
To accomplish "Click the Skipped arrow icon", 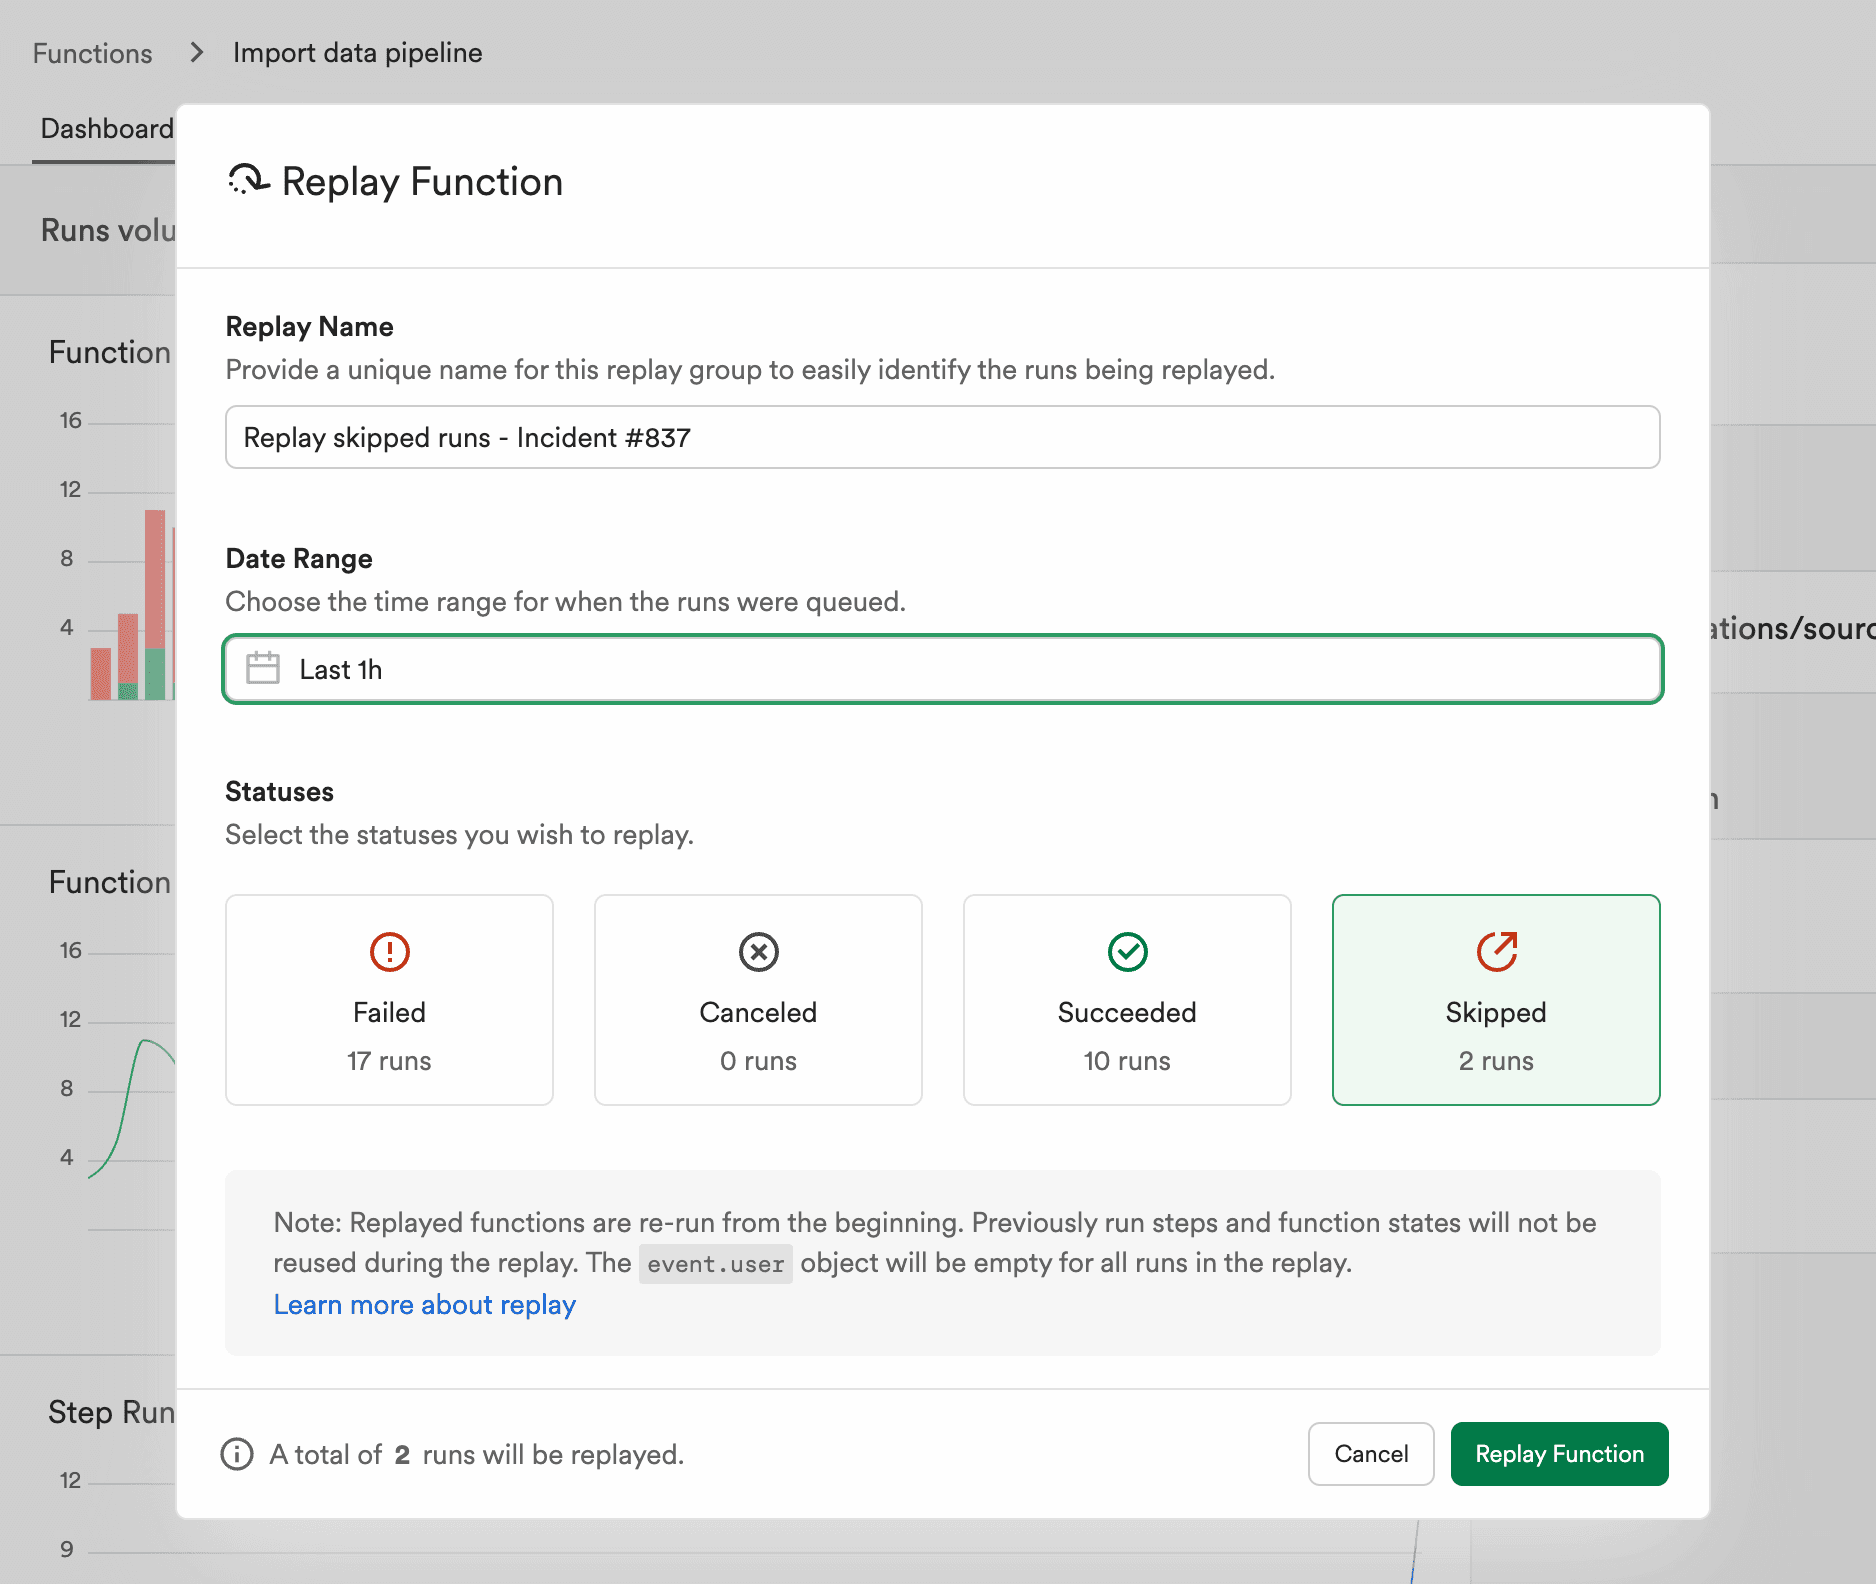I will [x=1495, y=952].
